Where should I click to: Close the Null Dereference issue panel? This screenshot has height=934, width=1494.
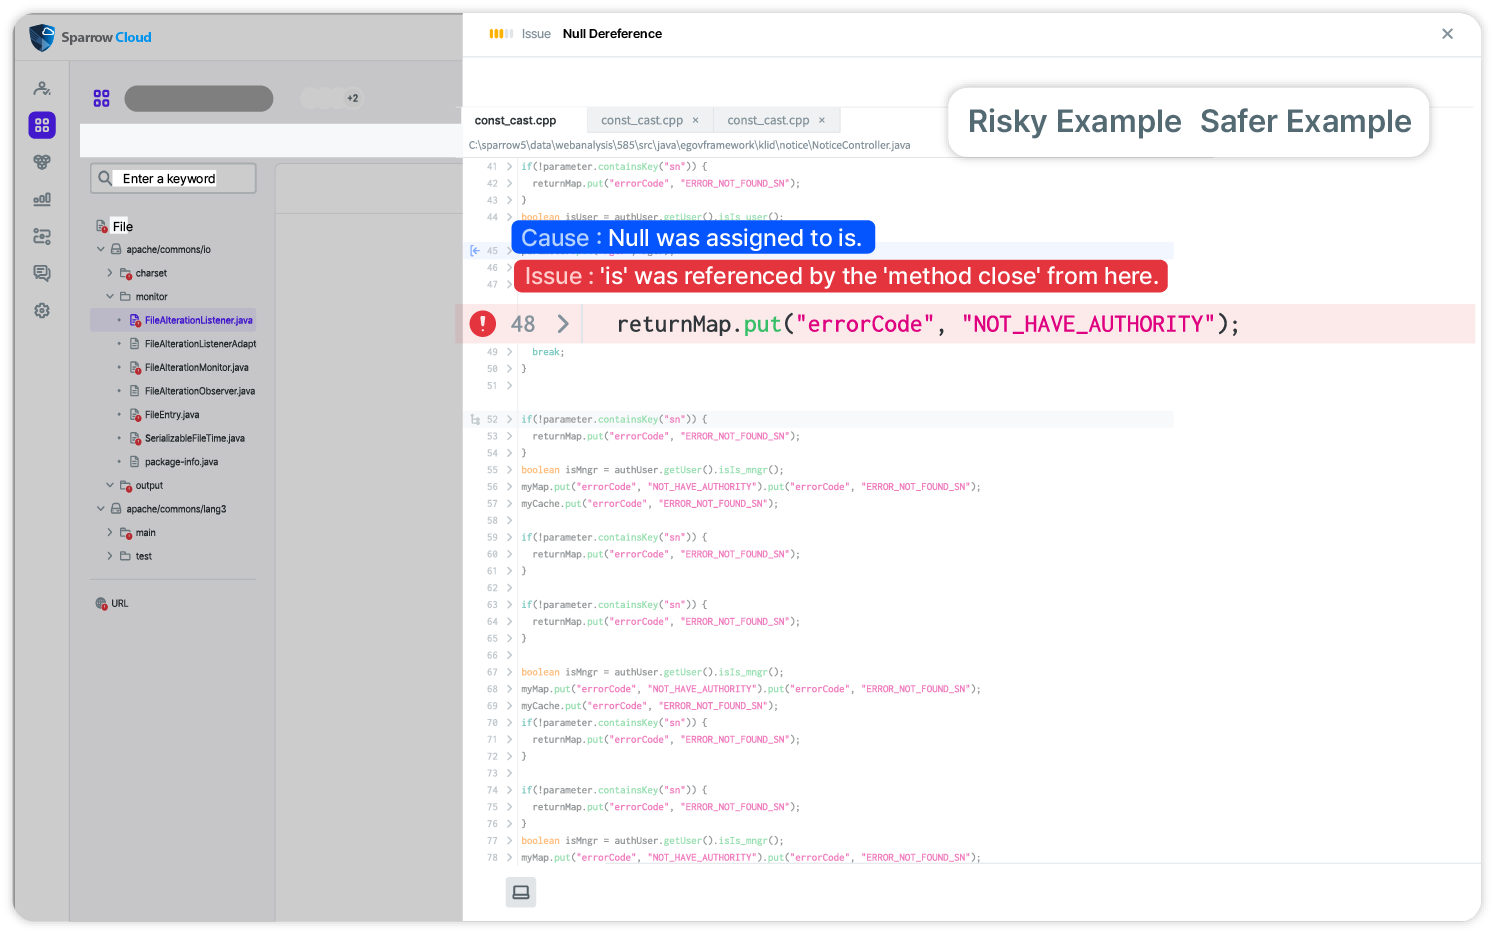point(1447,33)
